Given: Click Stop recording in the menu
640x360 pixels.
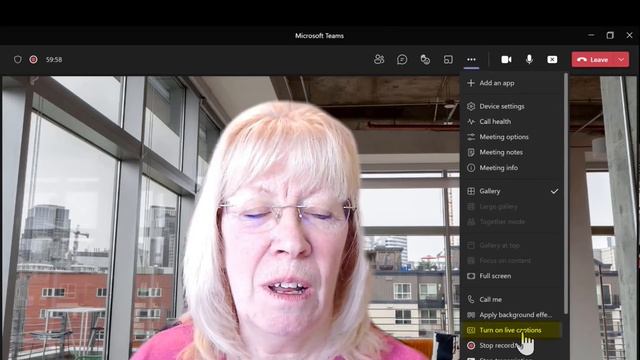Looking at the screenshot, I should (512, 345).
